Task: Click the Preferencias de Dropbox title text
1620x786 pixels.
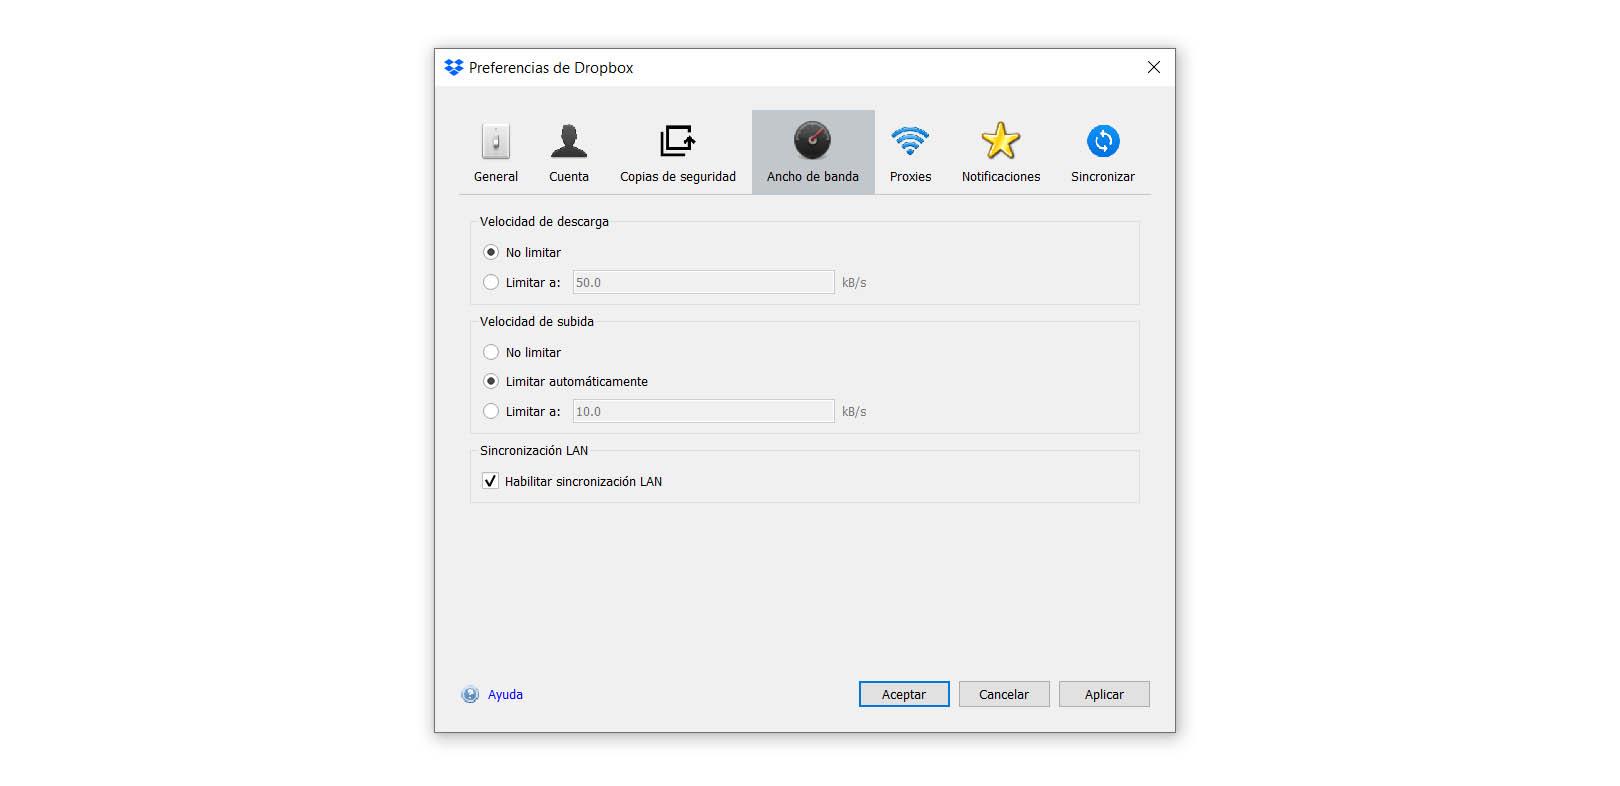Action: click(x=551, y=68)
